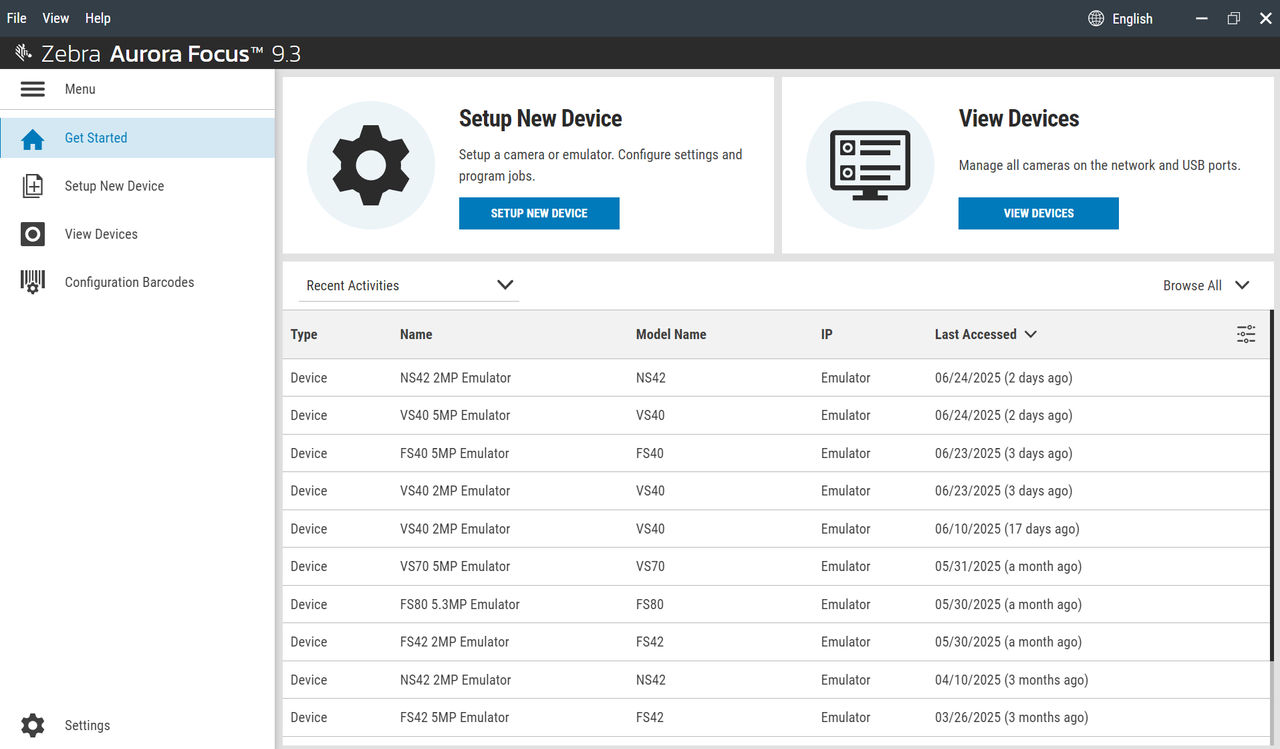Click View Devices card heading
Image resolution: width=1280 pixels, height=749 pixels.
pos(1019,118)
